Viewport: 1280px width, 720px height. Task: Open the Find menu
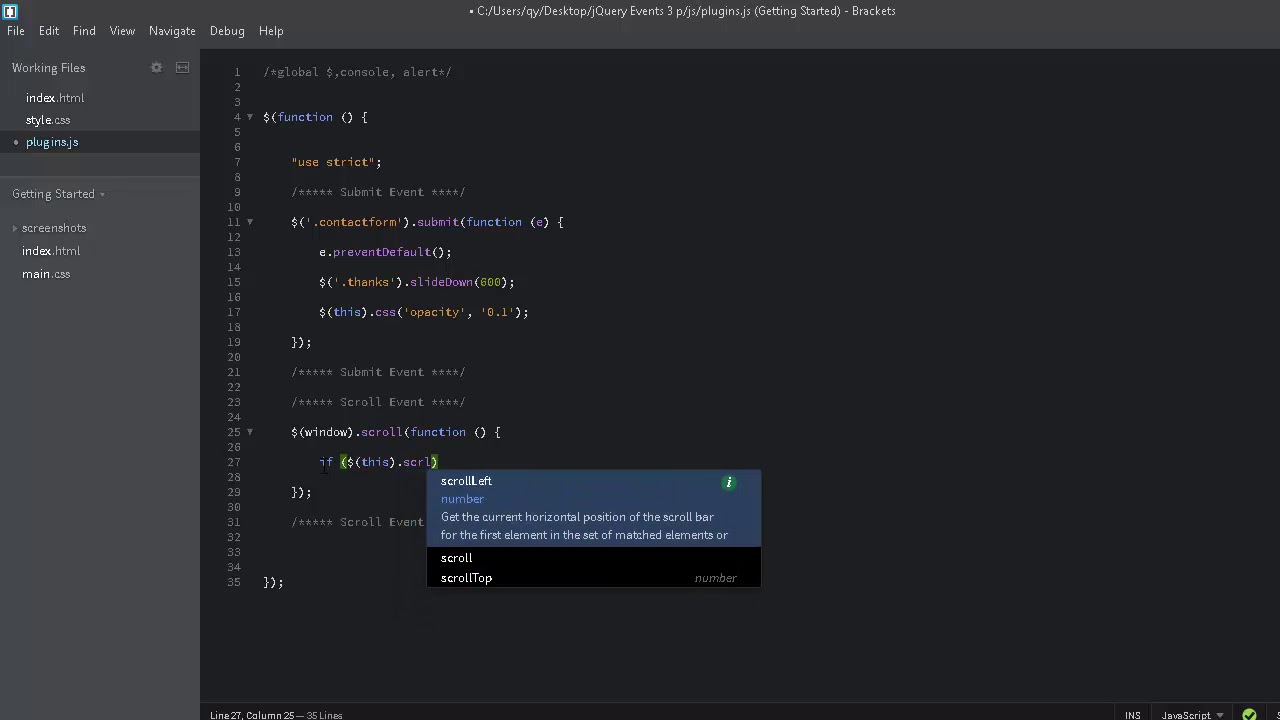tap(84, 31)
